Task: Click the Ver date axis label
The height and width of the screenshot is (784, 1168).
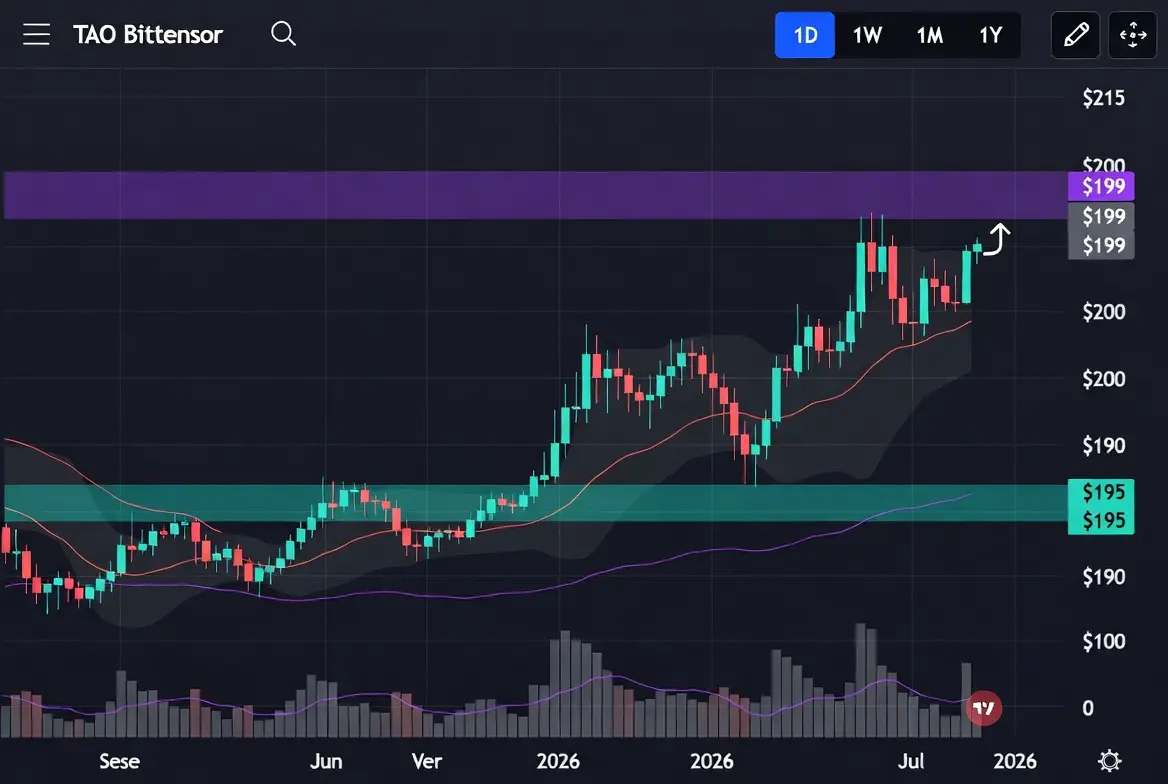Action: (427, 761)
